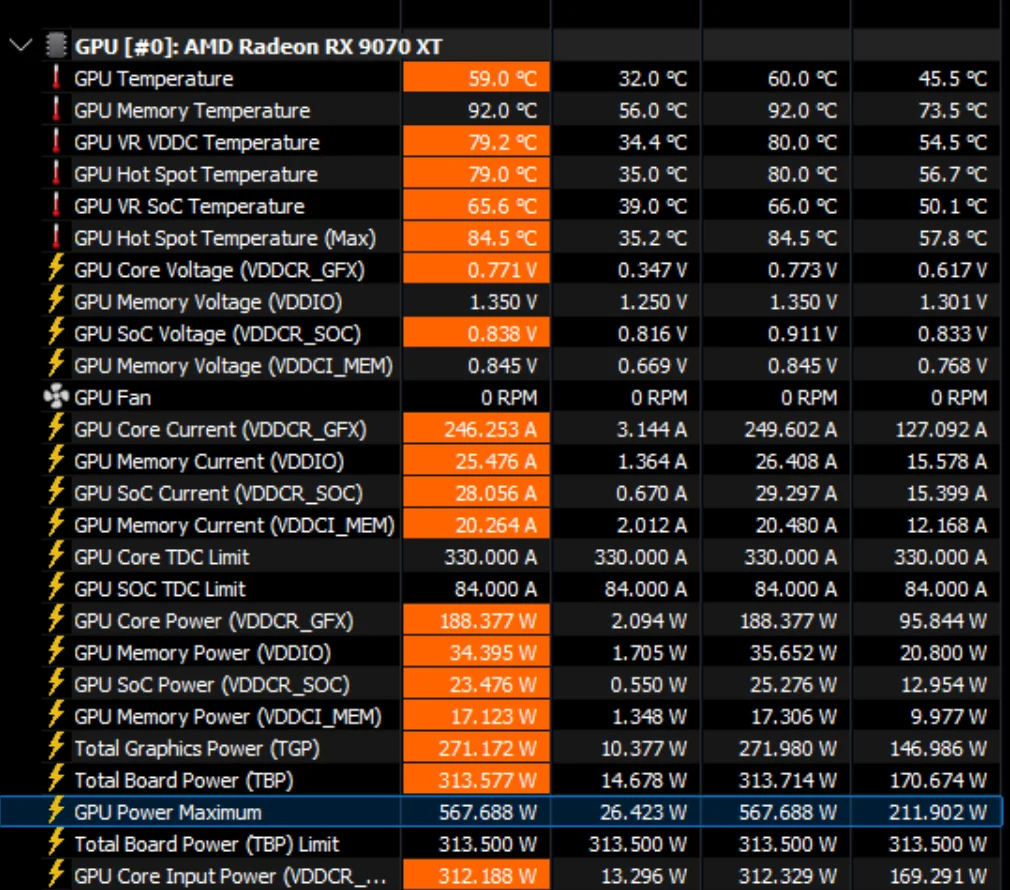This screenshot has width=1010, height=890.
Task: Select the GPU Hot Spot Temperature (Max) label
Action: point(225,238)
